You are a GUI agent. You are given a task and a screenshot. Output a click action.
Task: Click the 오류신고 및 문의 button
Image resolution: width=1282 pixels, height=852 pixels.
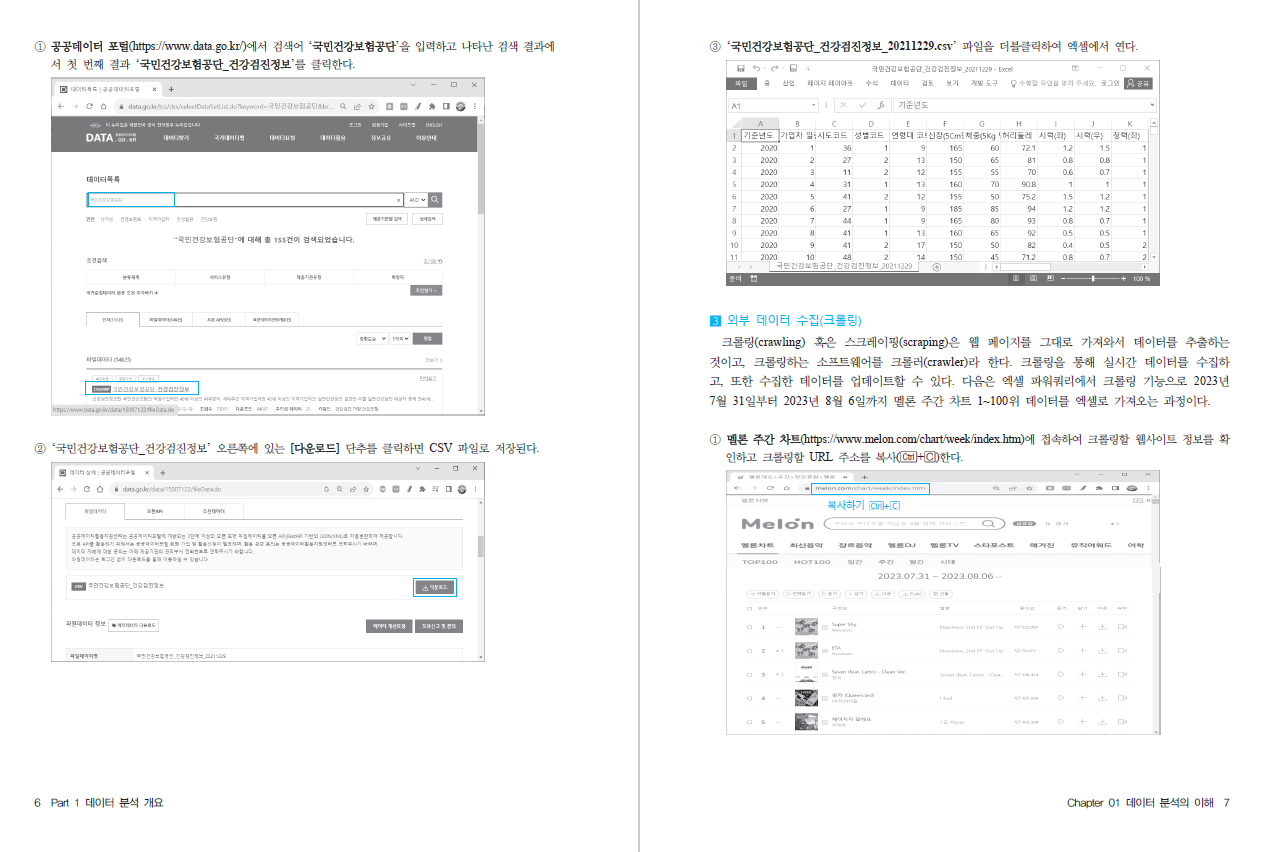point(437,625)
